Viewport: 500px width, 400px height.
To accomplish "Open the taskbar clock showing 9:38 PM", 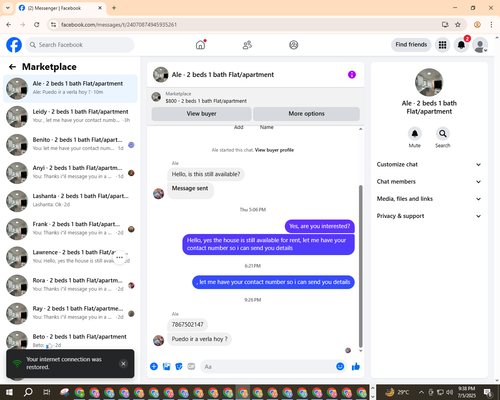I will click(466, 392).
